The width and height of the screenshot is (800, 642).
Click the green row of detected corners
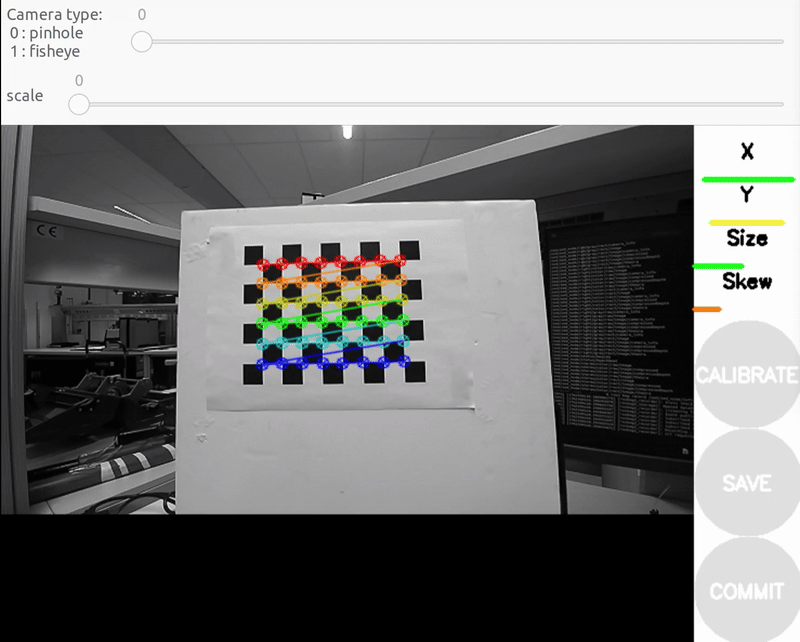[330, 322]
